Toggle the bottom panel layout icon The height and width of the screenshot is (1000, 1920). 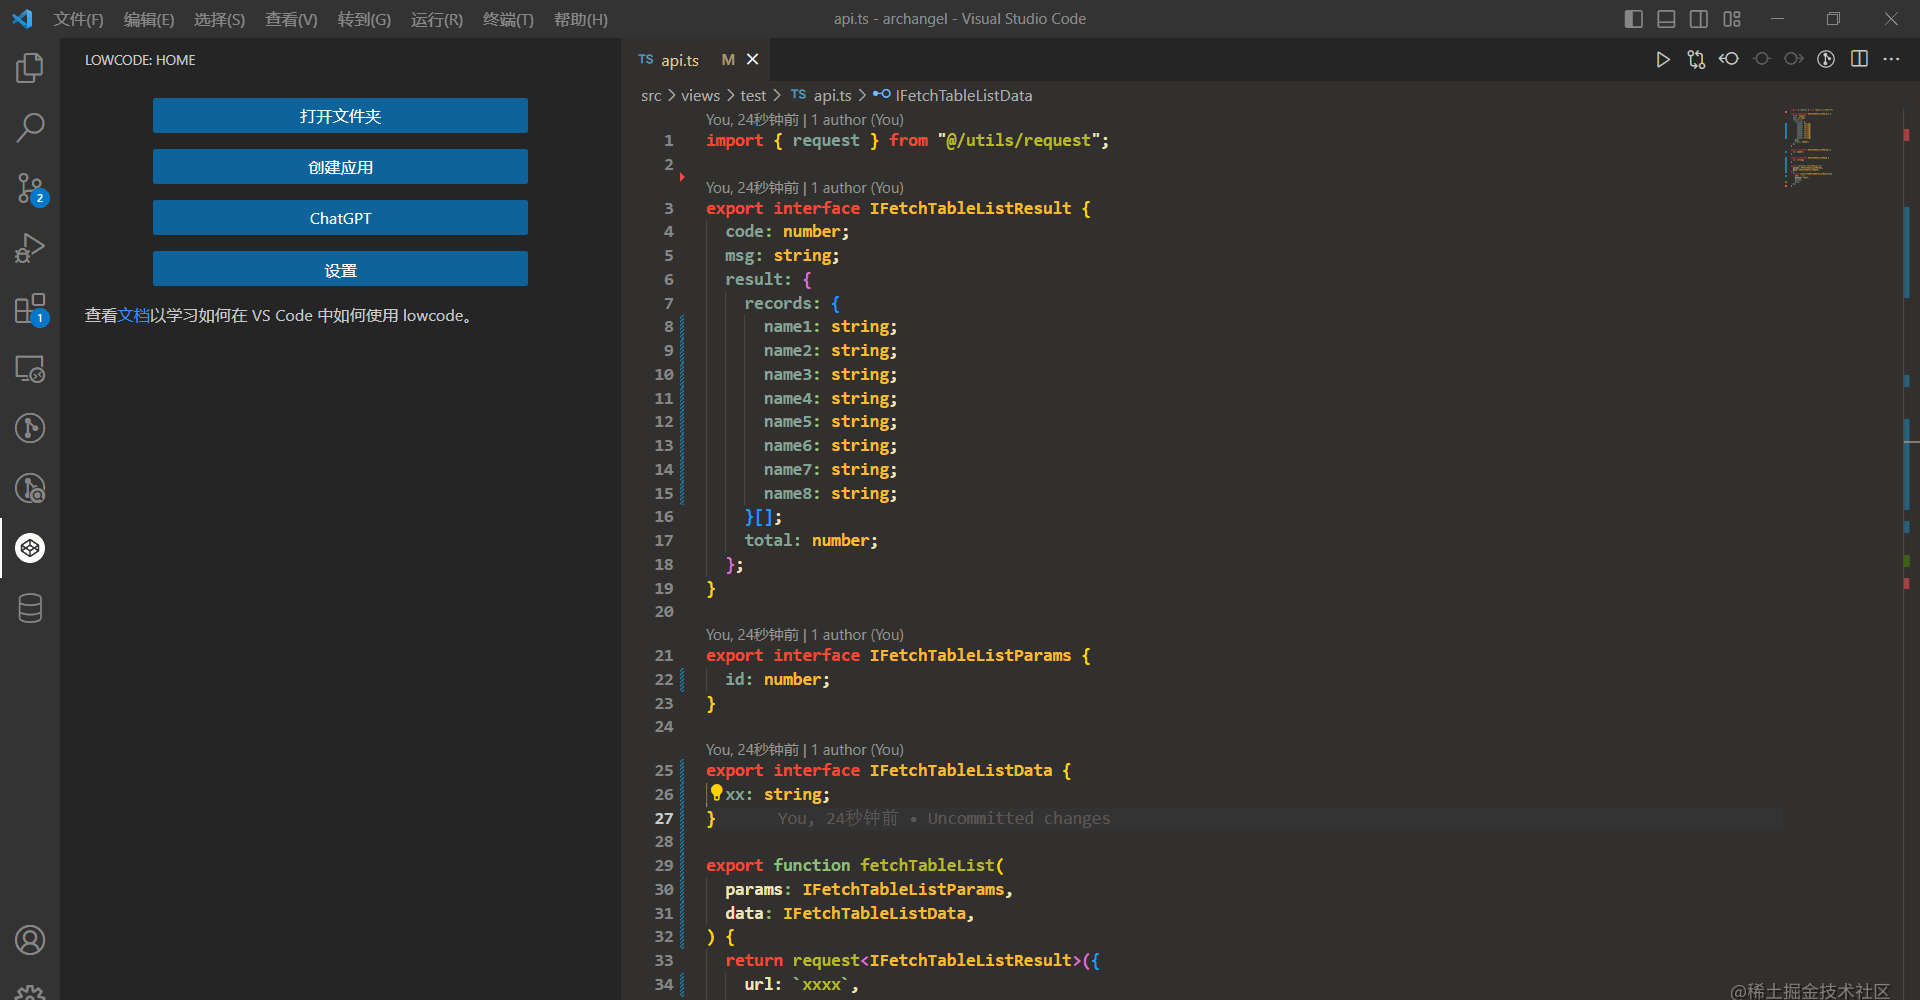click(x=1666, y=19)
